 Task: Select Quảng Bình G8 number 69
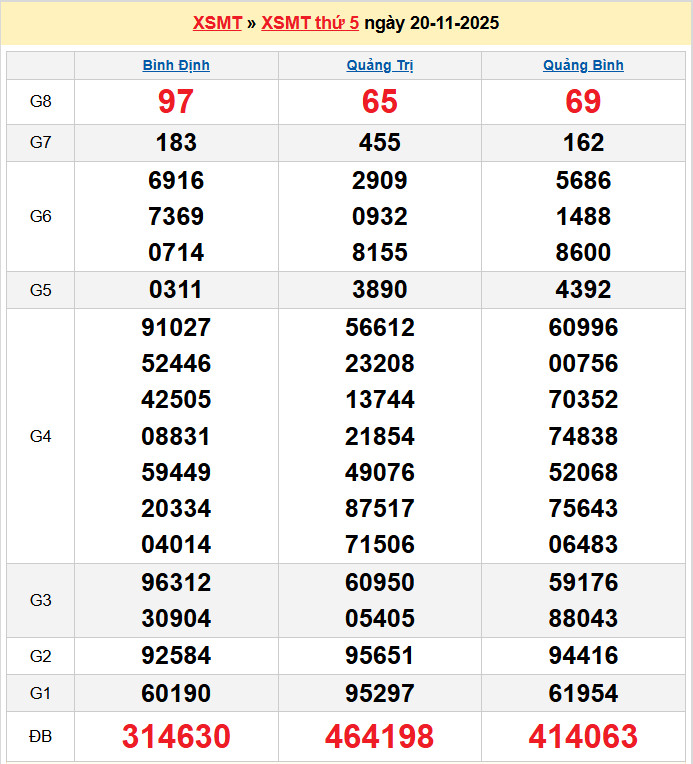click(583, 101)
